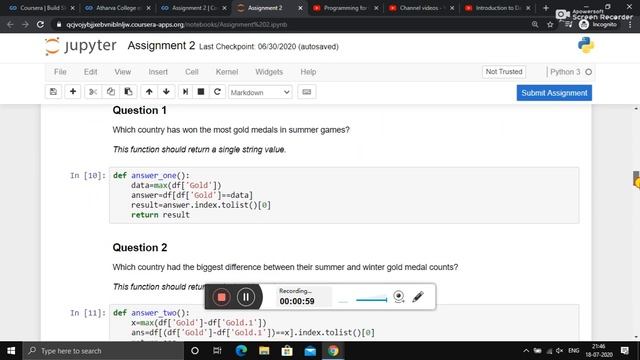Cut the selected cell with the scissors icon
This screenshot has width=640, height=360.
tap(93, 92)
